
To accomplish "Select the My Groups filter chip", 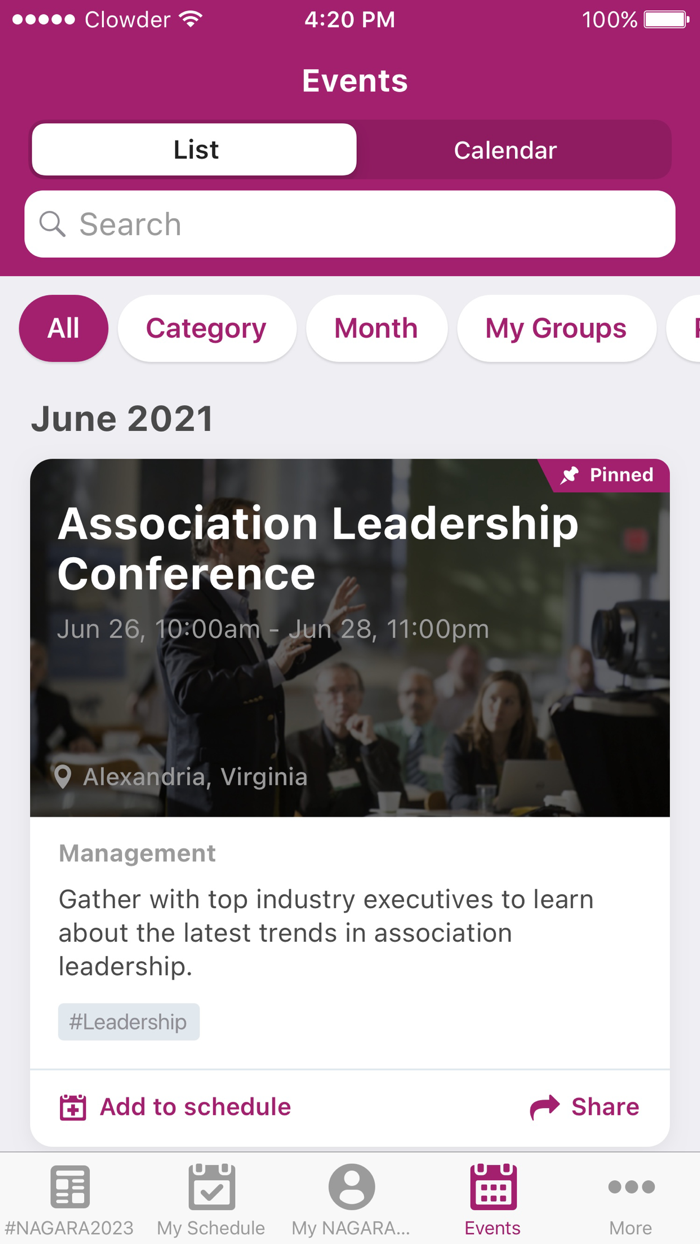I will tap(556, 328).
